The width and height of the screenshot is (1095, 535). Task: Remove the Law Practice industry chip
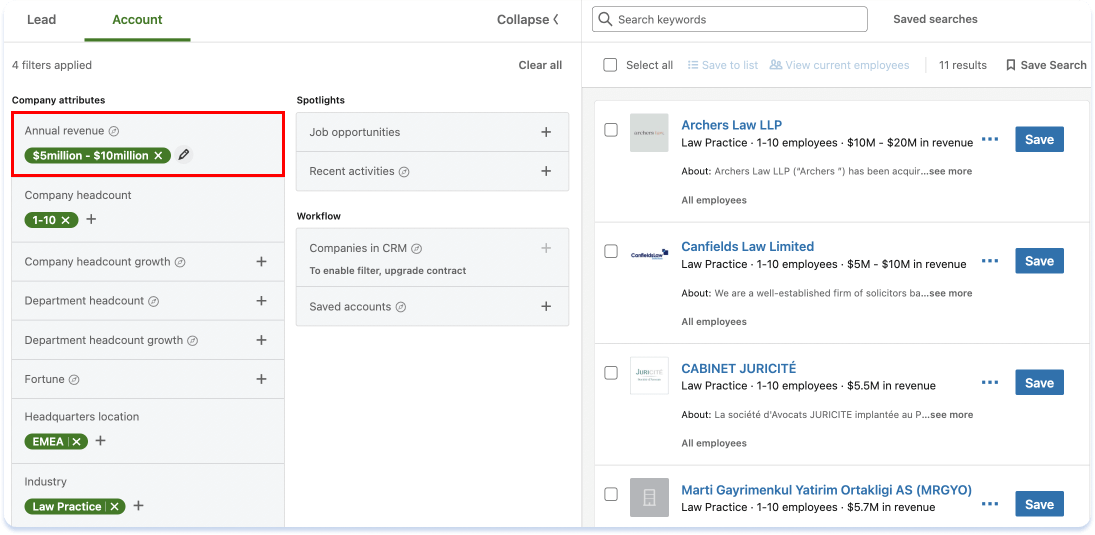click(115, 506)
